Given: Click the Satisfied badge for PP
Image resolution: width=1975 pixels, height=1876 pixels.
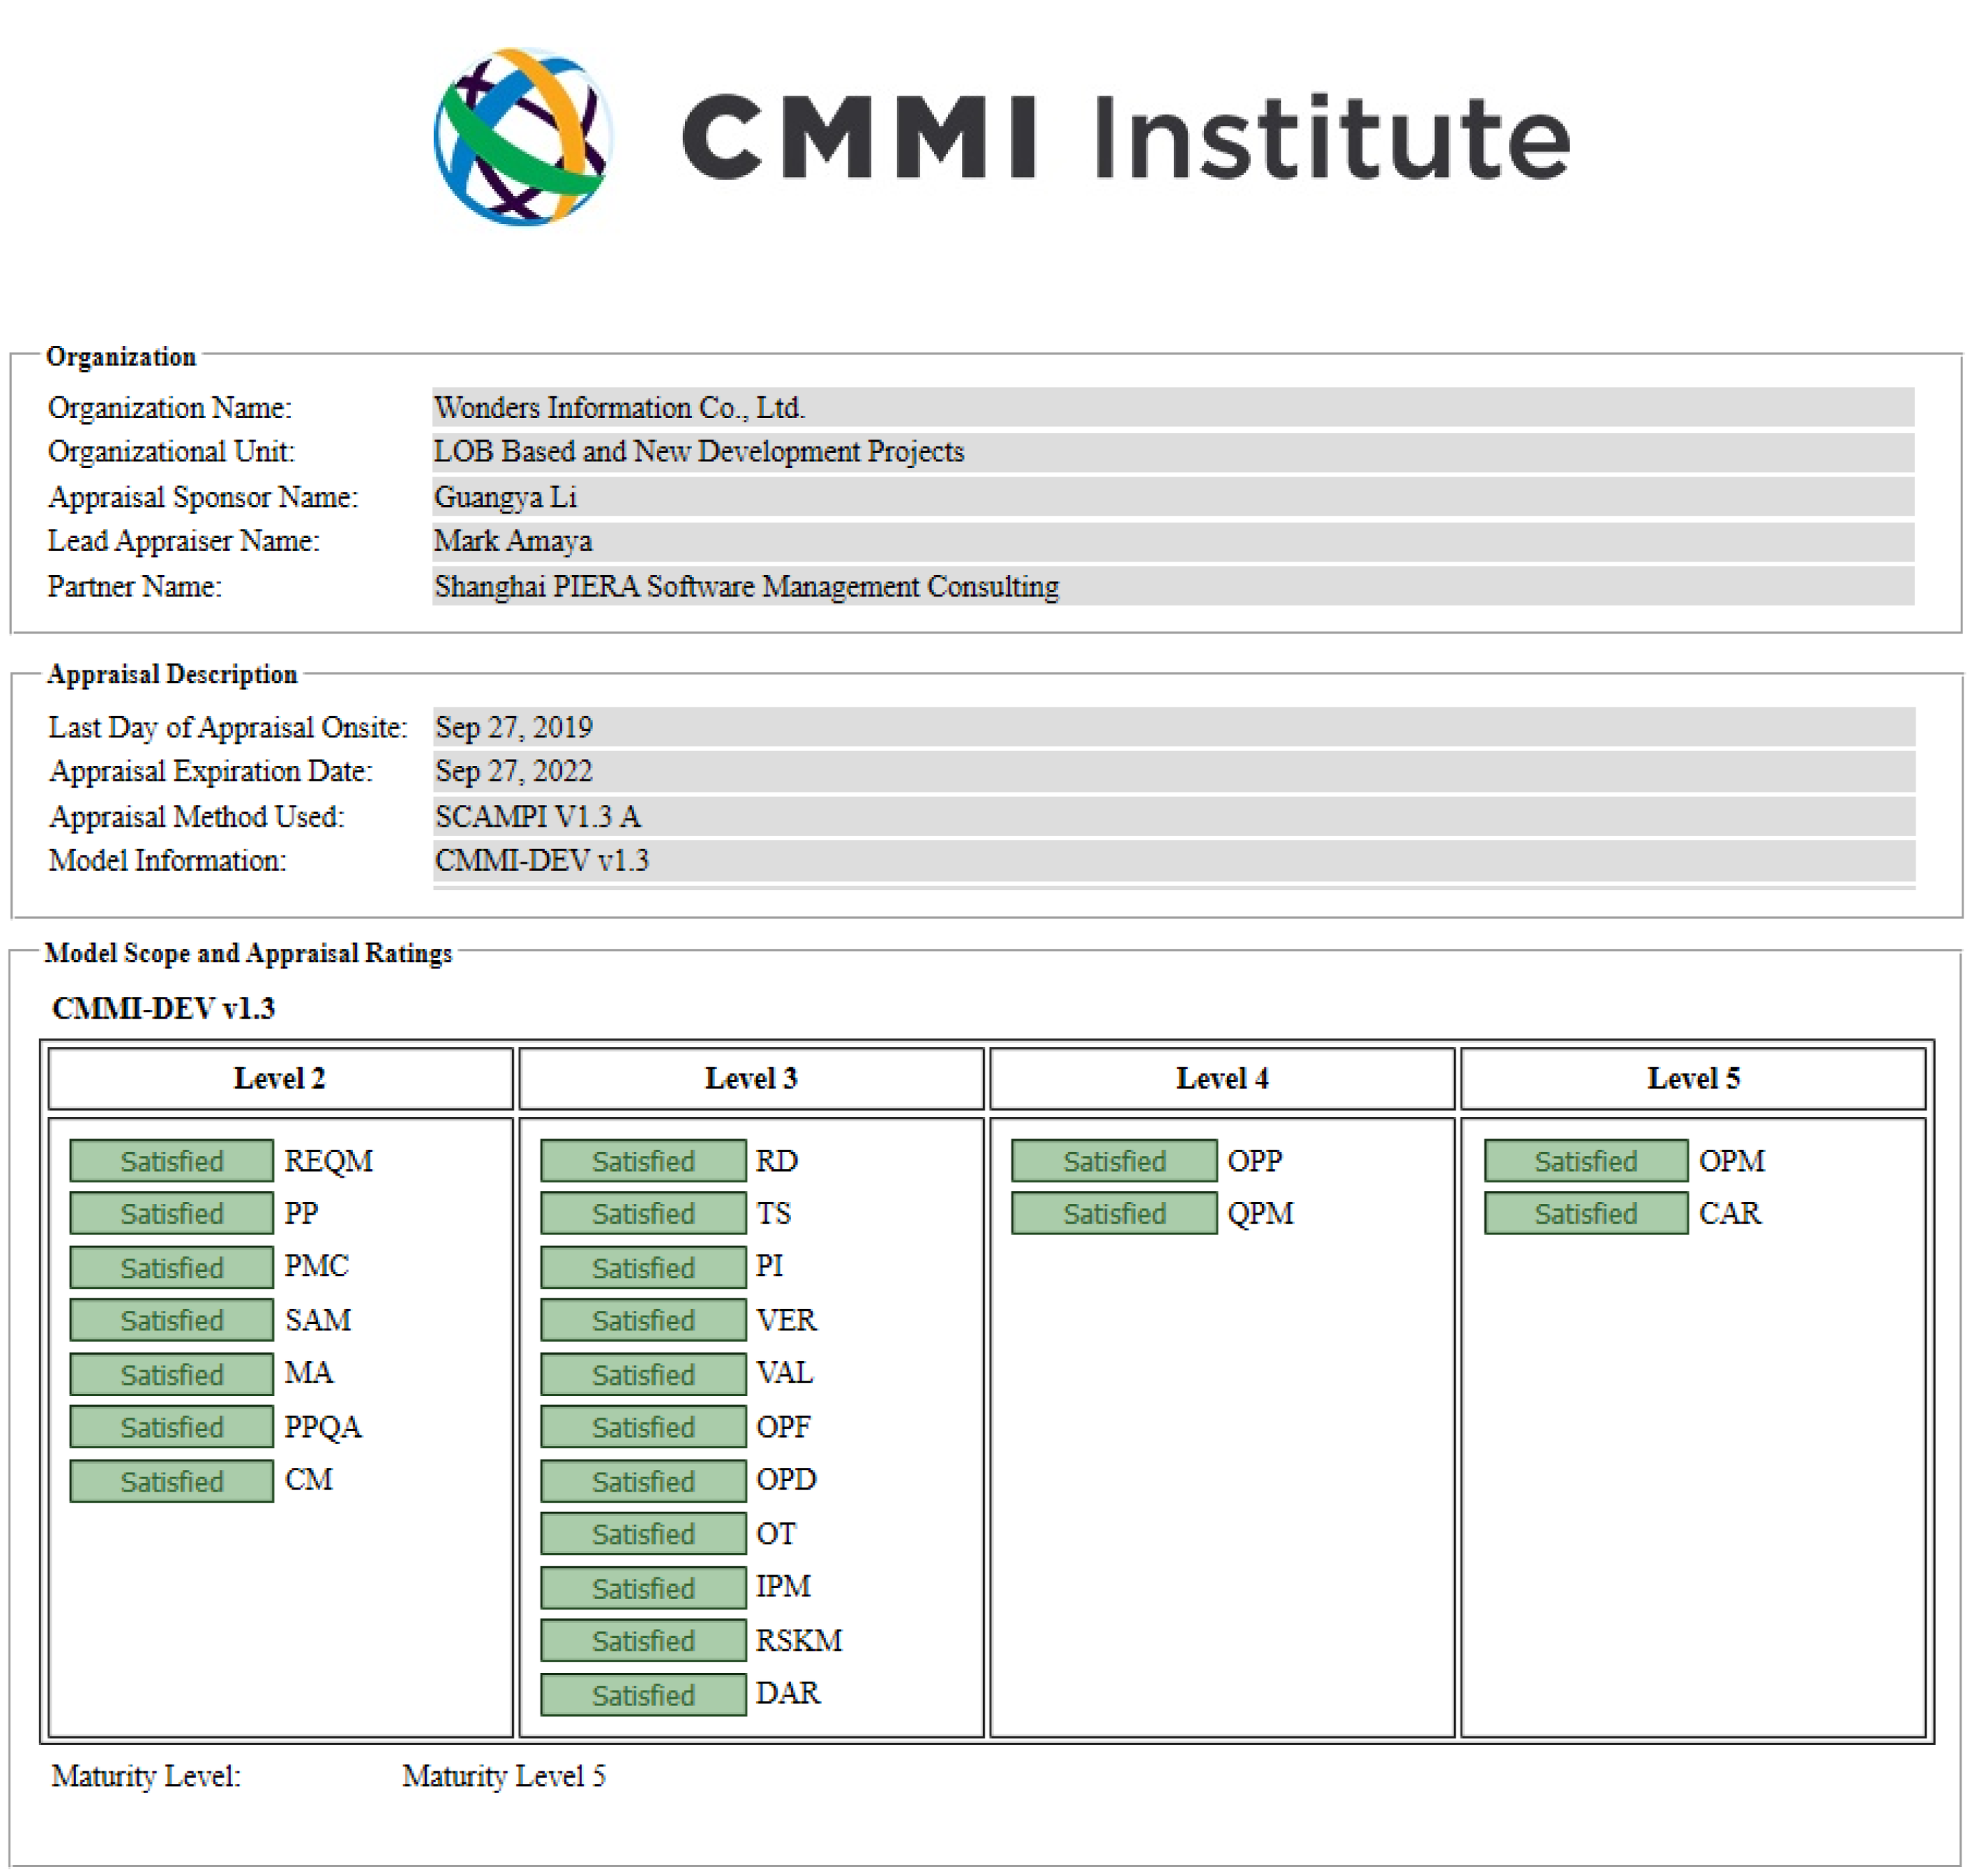Looking at the screenshot, I should click(x=171, y=1213).
